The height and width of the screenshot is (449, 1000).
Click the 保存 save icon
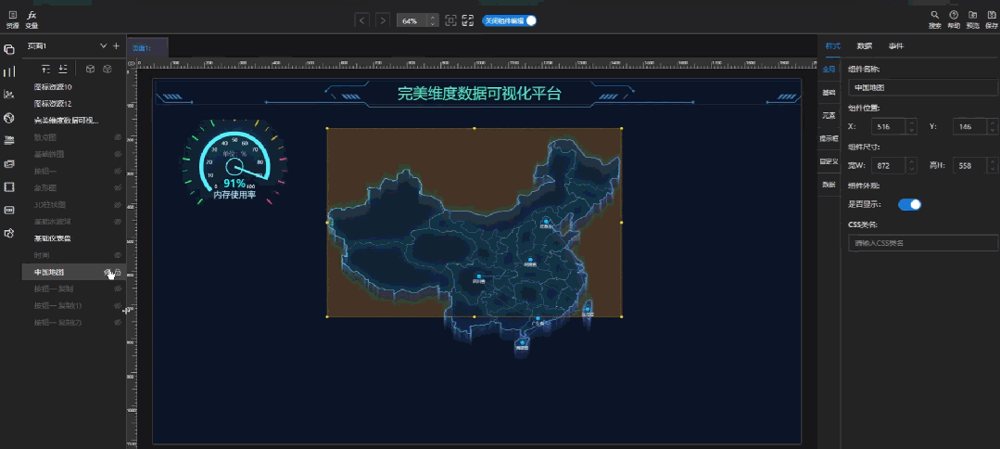pos(991,19)
